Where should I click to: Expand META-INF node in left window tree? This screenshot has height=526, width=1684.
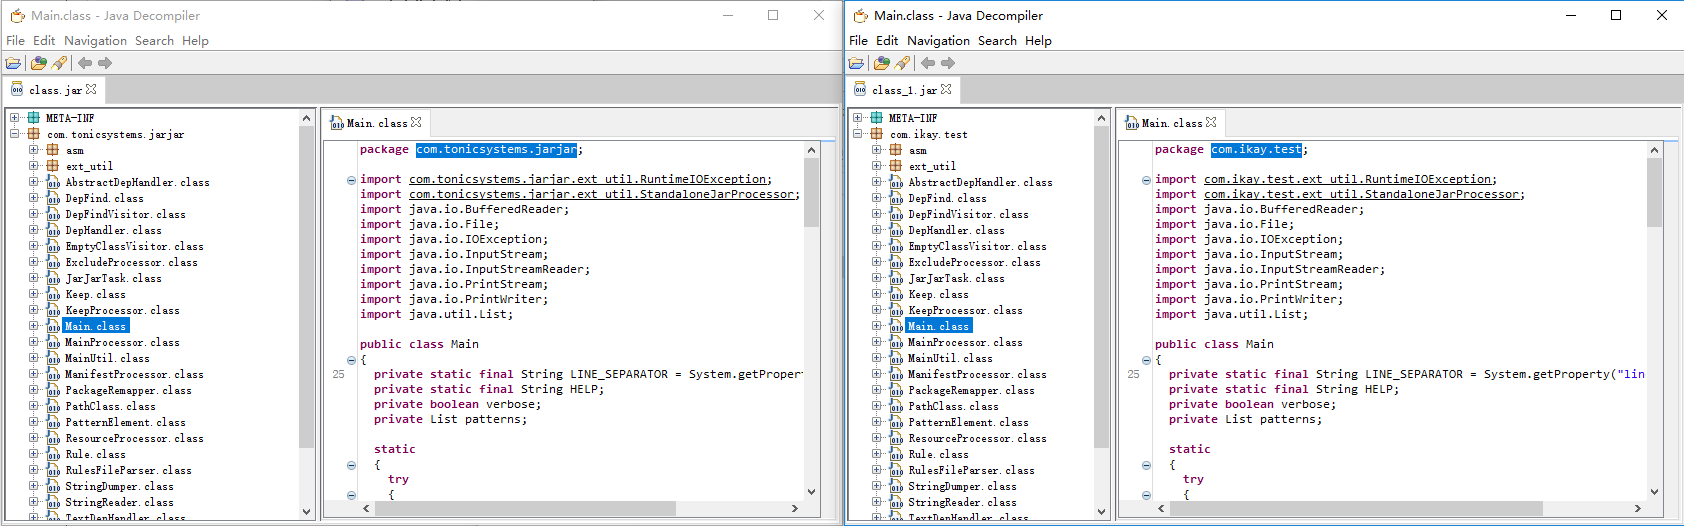(x=15, y=118)
